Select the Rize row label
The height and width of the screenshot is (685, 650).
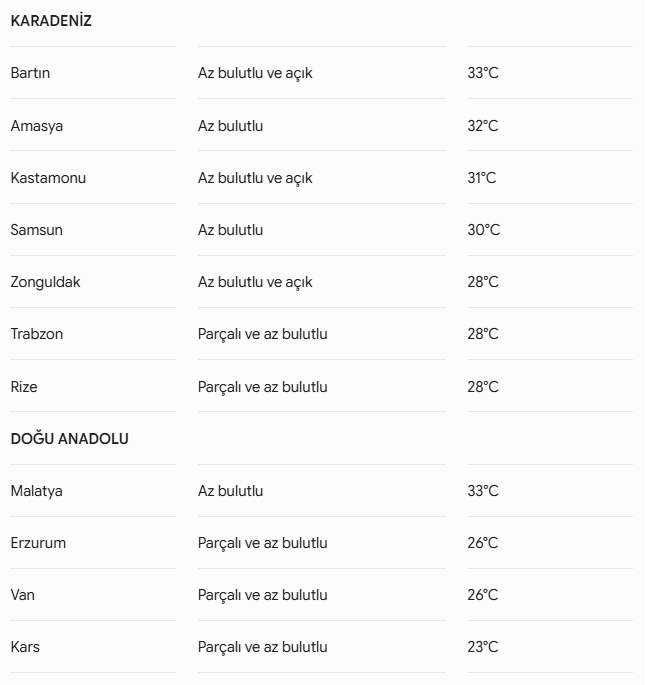click(x=24, y=387)
